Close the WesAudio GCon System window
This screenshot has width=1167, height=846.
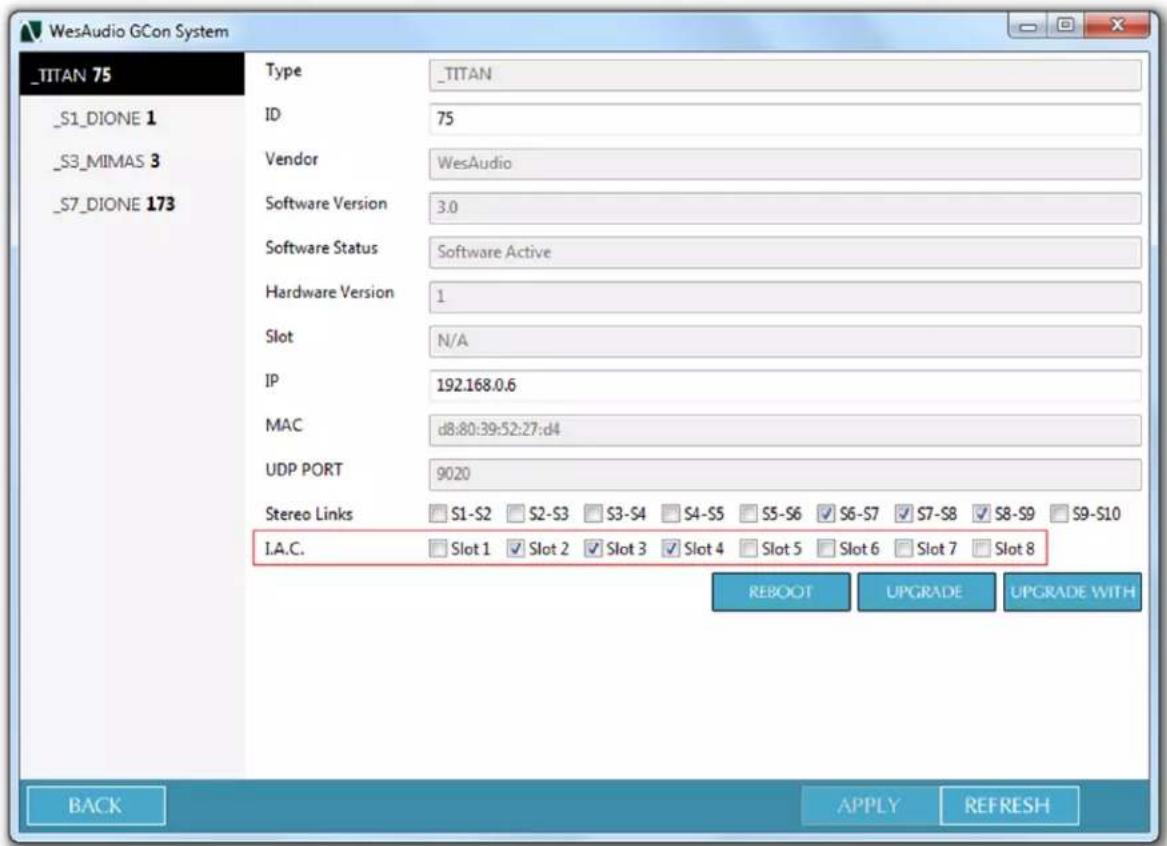[1117, 26]
